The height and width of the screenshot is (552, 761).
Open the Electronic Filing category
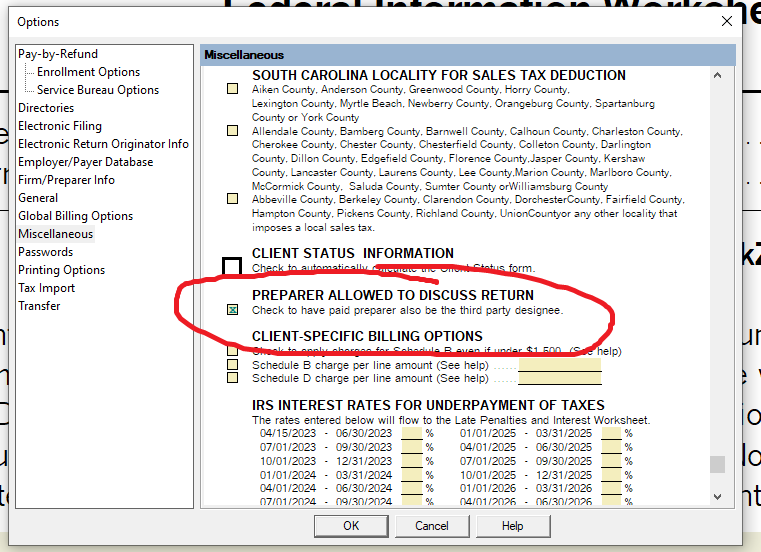click(x=60, y=126)
